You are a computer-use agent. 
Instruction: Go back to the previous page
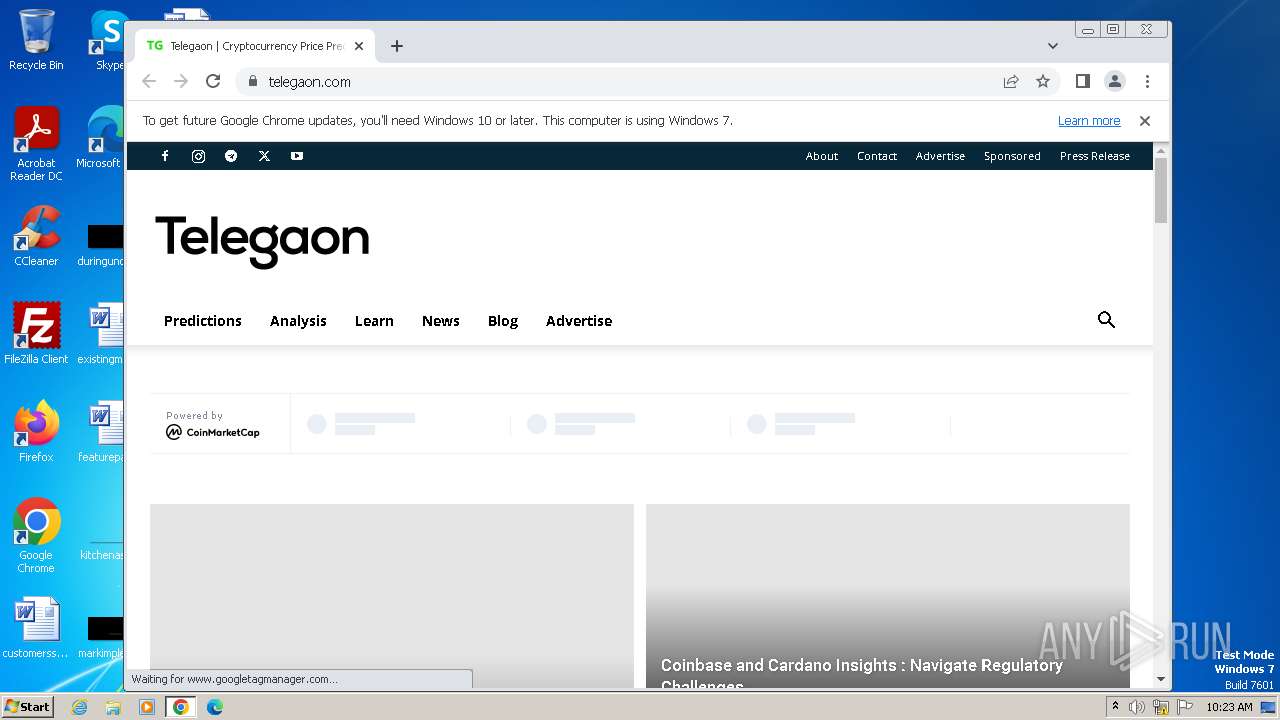click(x=149, y=82)
